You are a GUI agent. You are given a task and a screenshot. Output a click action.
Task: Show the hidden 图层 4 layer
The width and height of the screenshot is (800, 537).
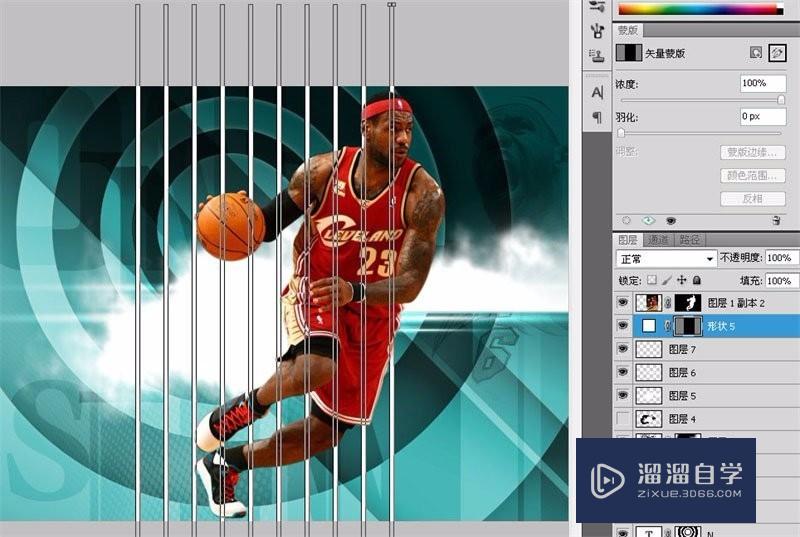622,419
